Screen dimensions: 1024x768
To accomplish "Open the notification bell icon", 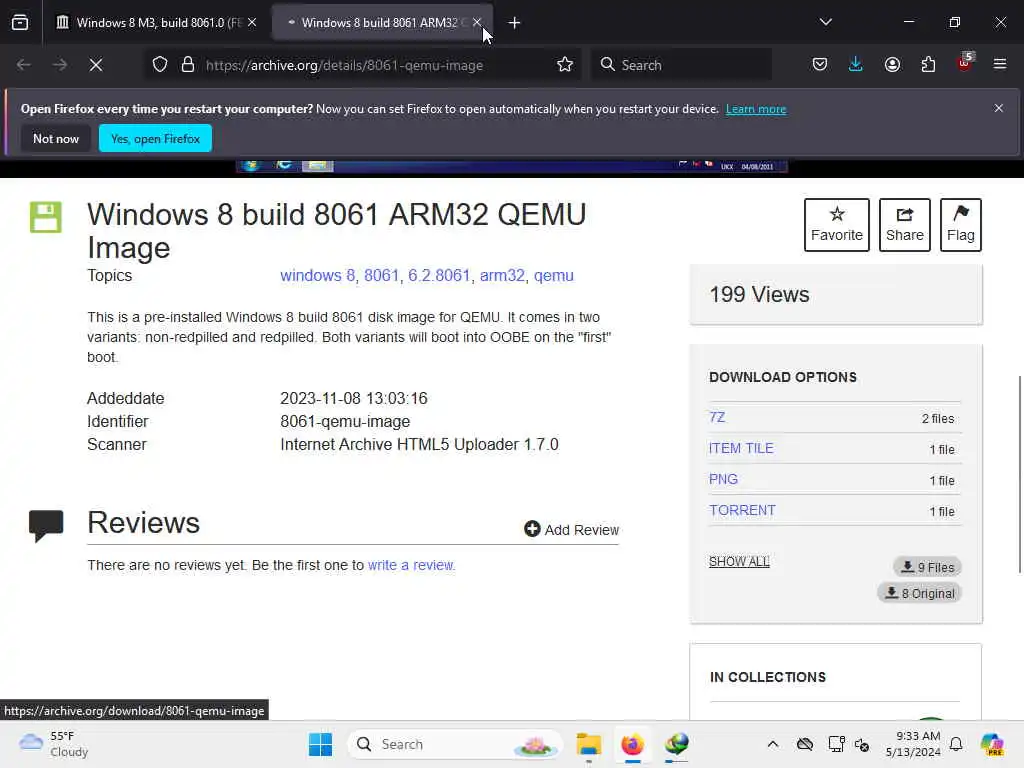I will click(x=956, y=744).
